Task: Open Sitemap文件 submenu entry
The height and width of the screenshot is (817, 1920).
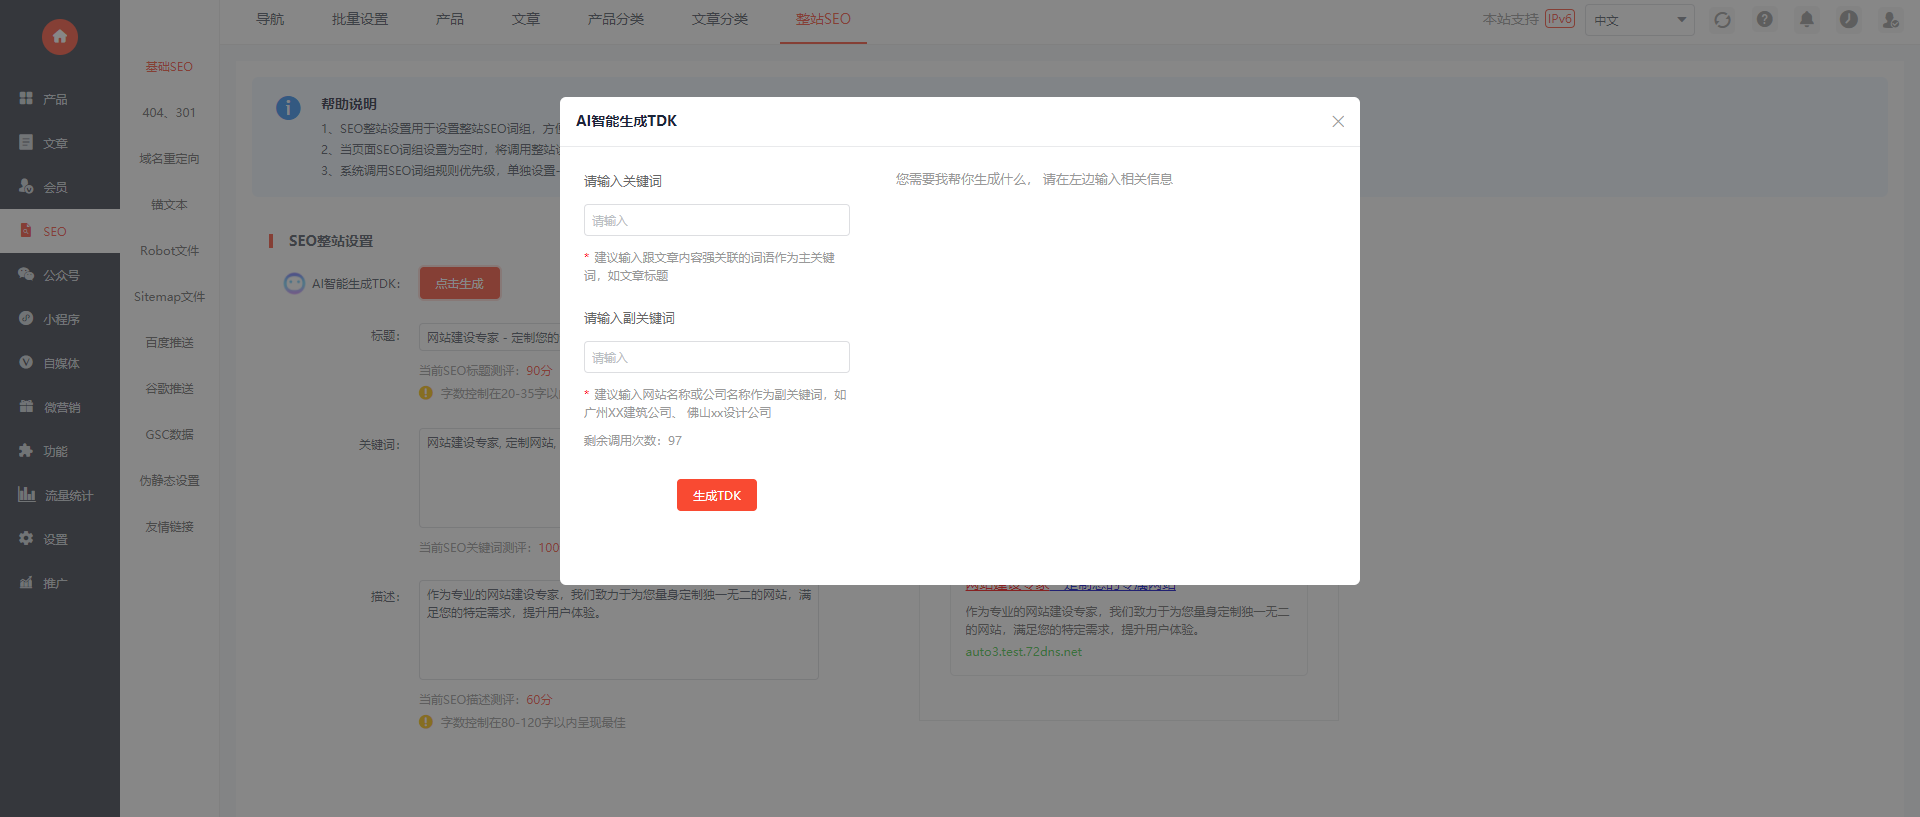Action: click(x=169, y=296)
